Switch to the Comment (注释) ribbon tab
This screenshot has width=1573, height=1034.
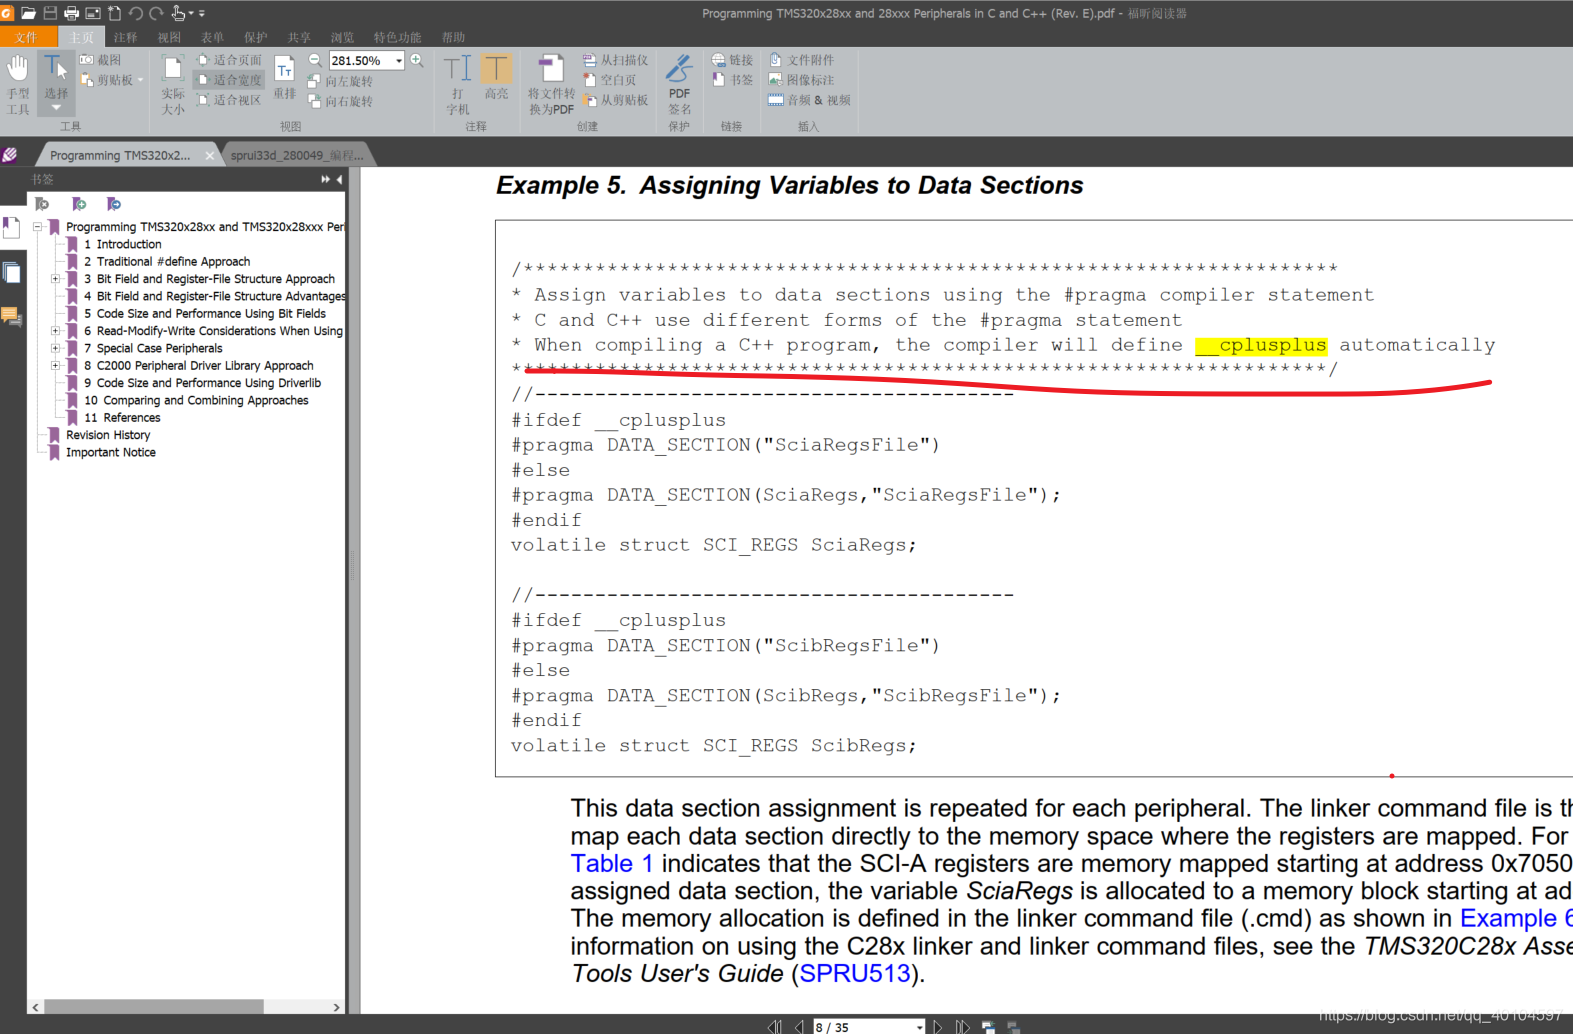click(x=125, y=37)
